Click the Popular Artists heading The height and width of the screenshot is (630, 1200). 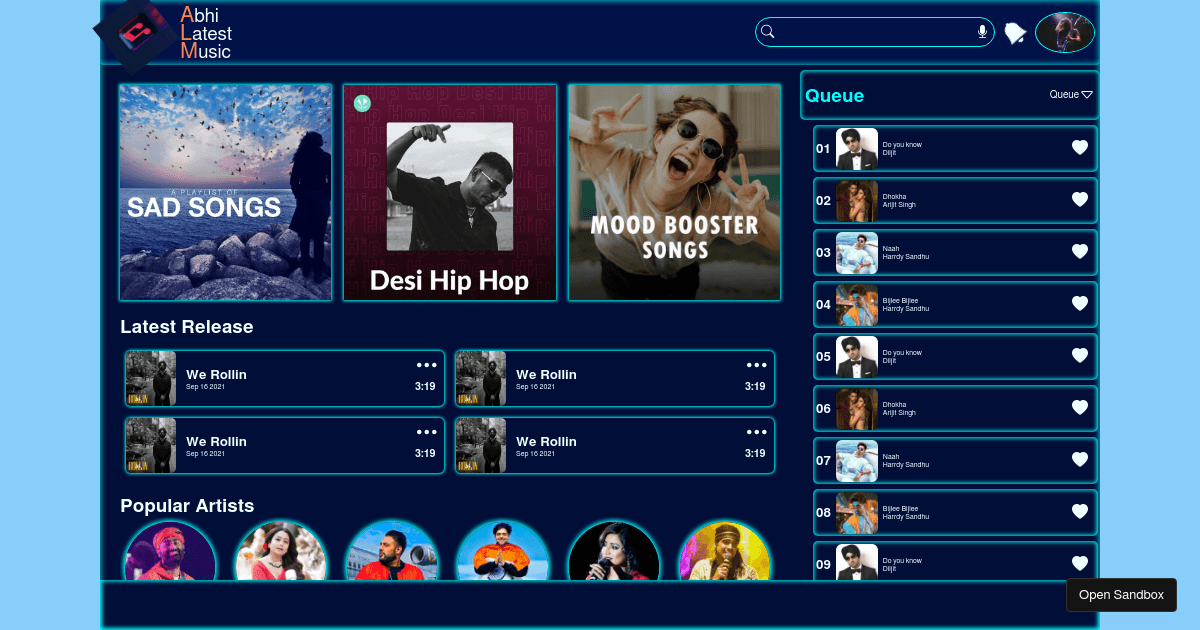point(187,506)
